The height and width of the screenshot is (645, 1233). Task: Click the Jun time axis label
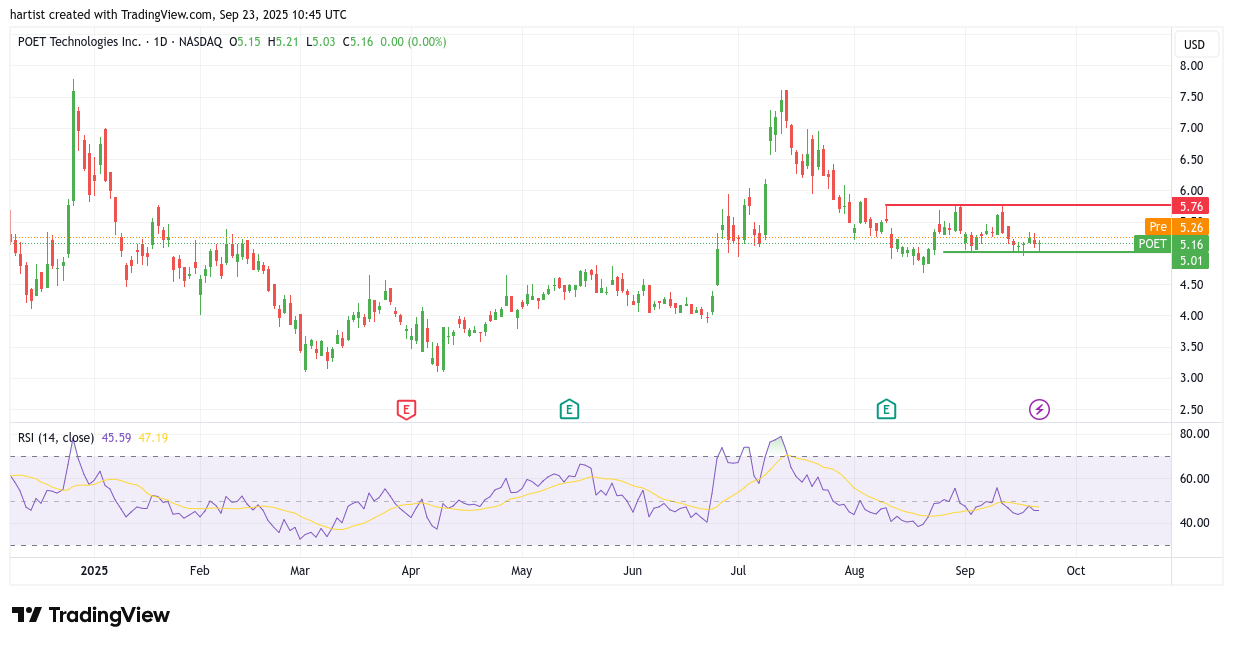[632, 571]
